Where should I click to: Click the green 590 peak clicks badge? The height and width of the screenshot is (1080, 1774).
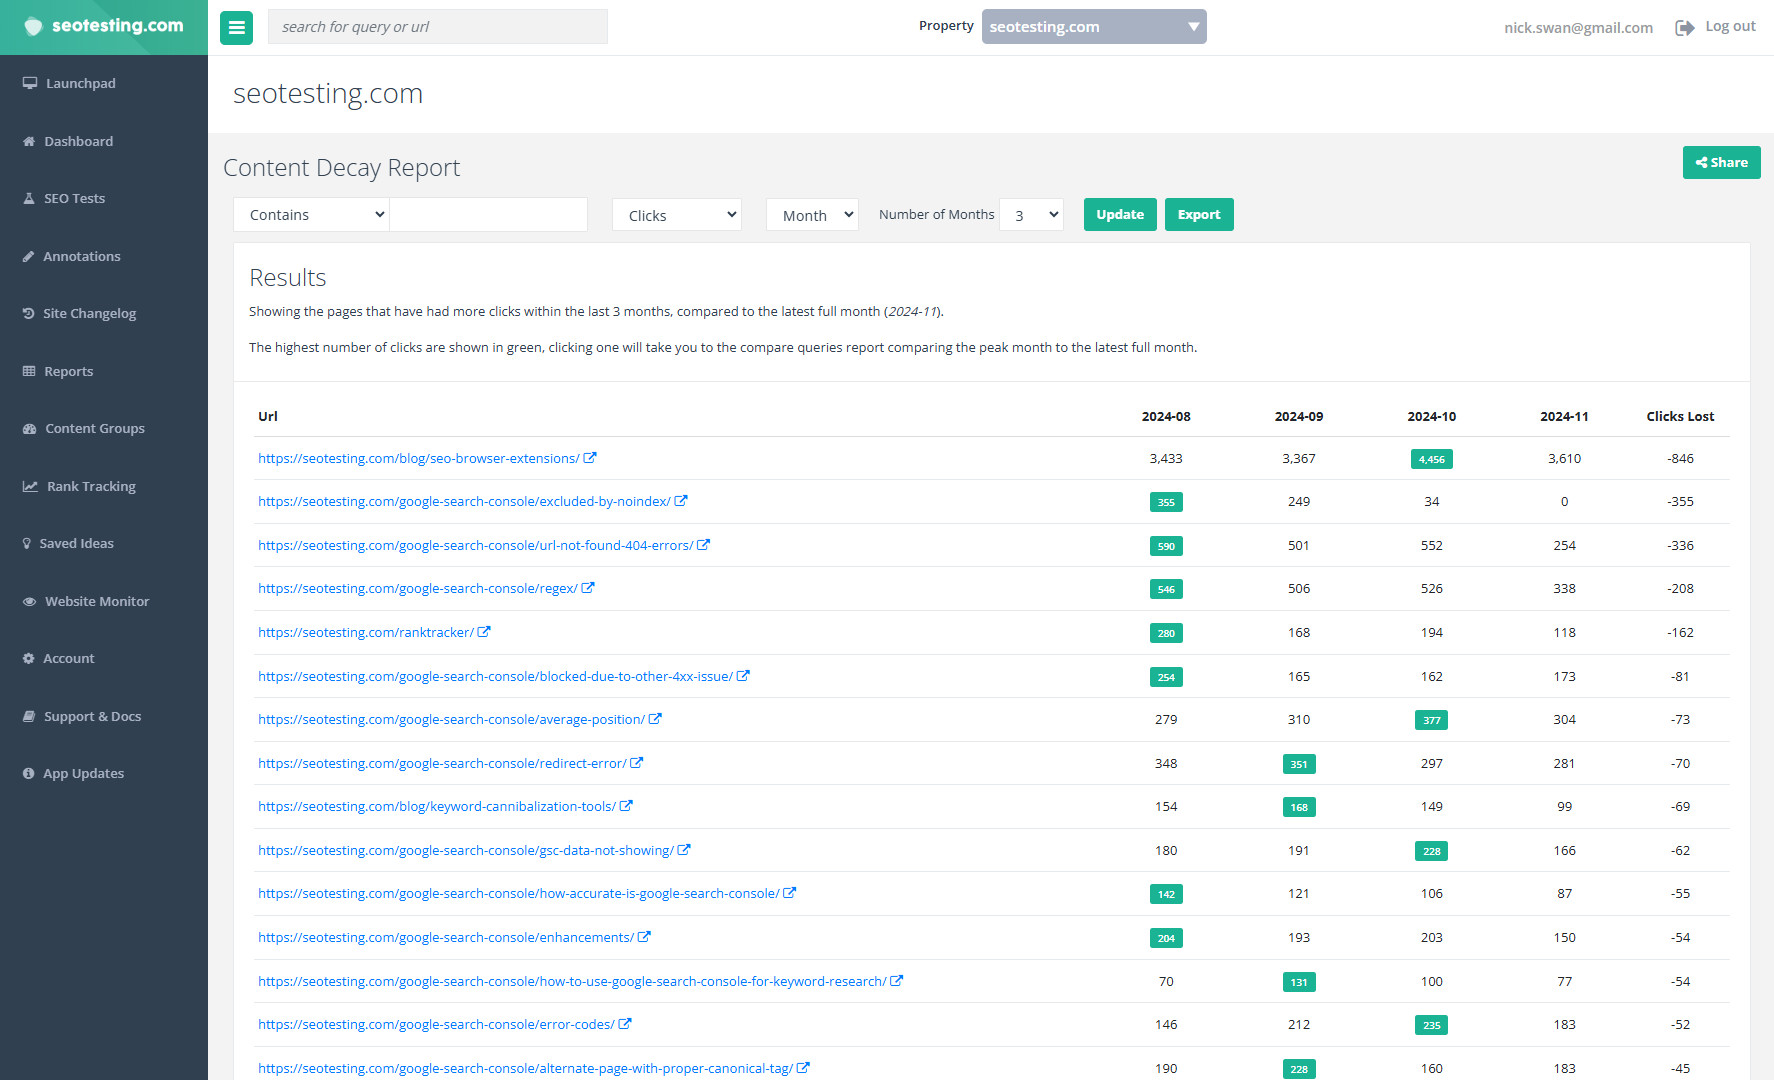pyautogui.click(x=1166, y=546)
